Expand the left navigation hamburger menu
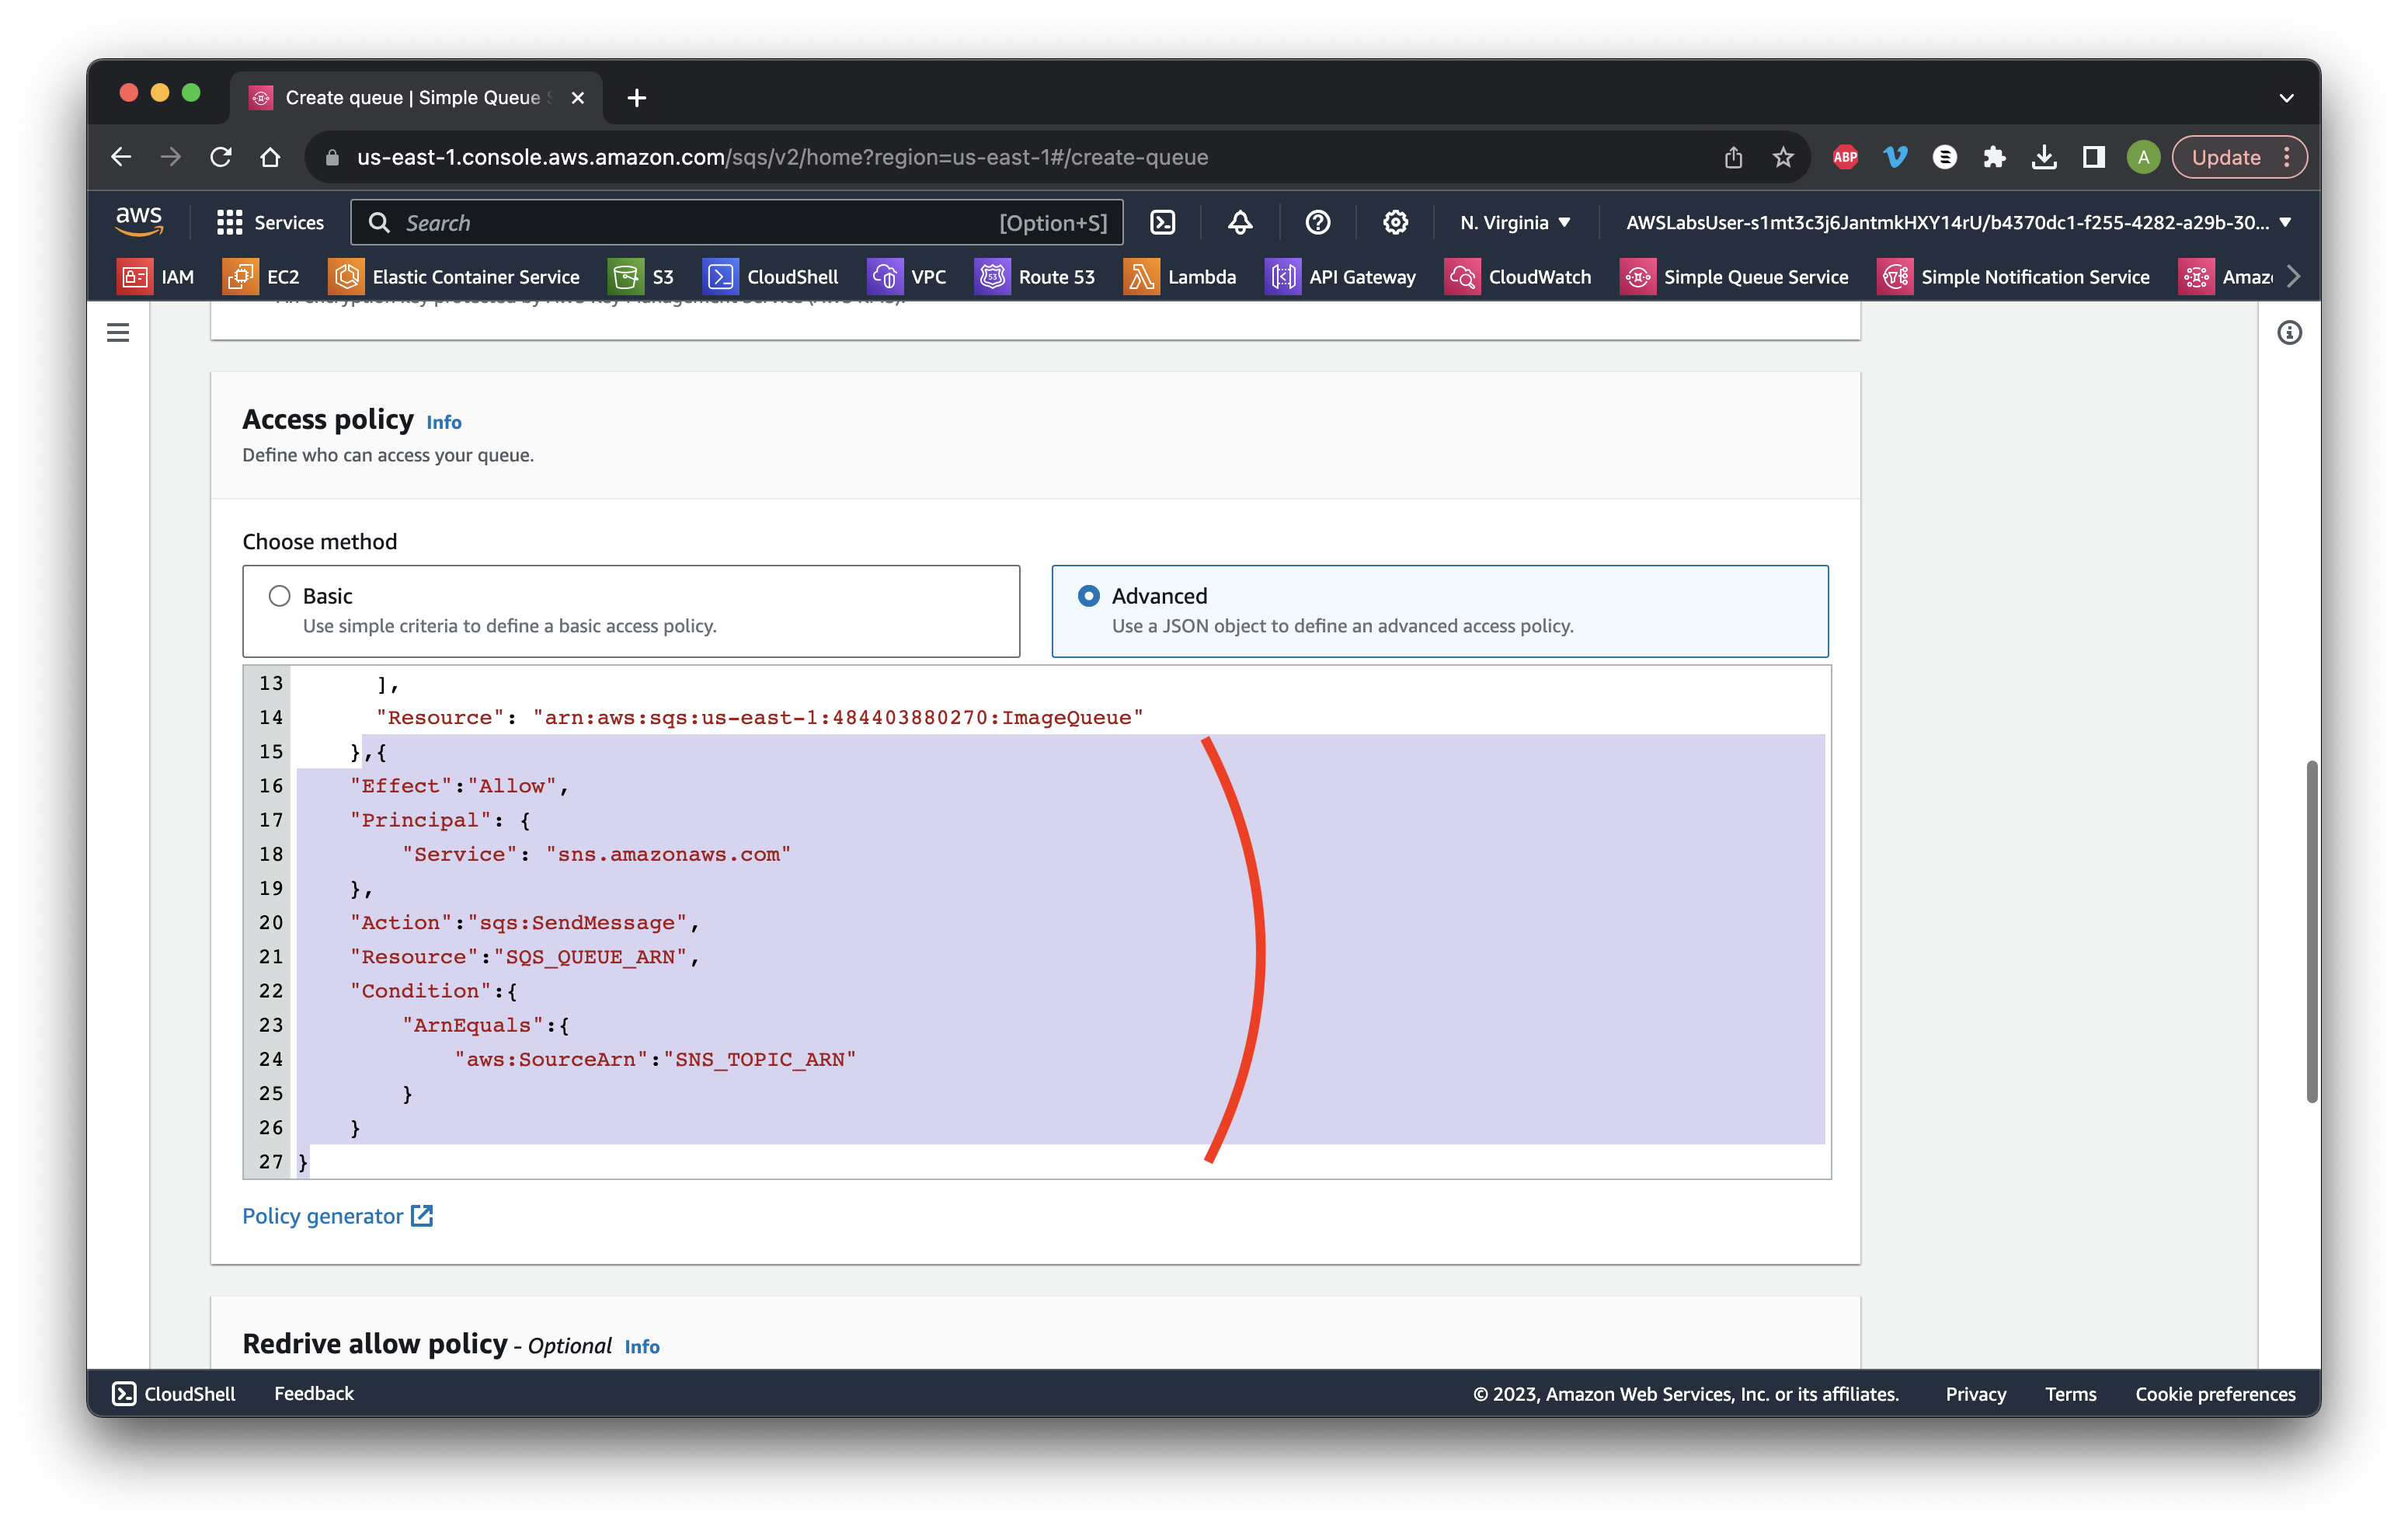The image size is (2408, 1532). click(118, 332)
